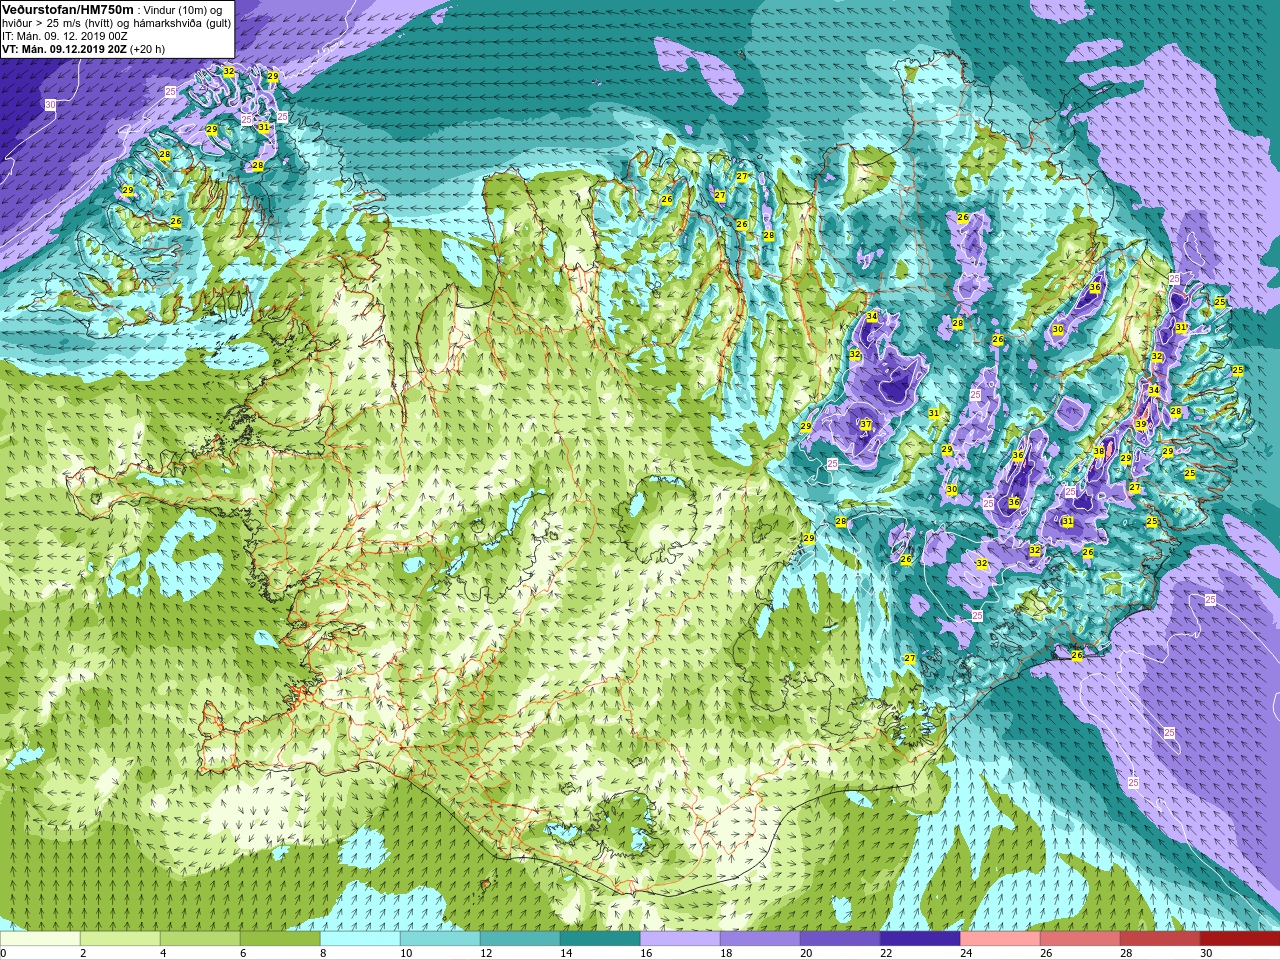Image resolution: width=1280 pixels, height=960 pixels.
Task: Select the IT: Mán. 09. 12. 2019 00Z line
Action: [x=65, y=35]
